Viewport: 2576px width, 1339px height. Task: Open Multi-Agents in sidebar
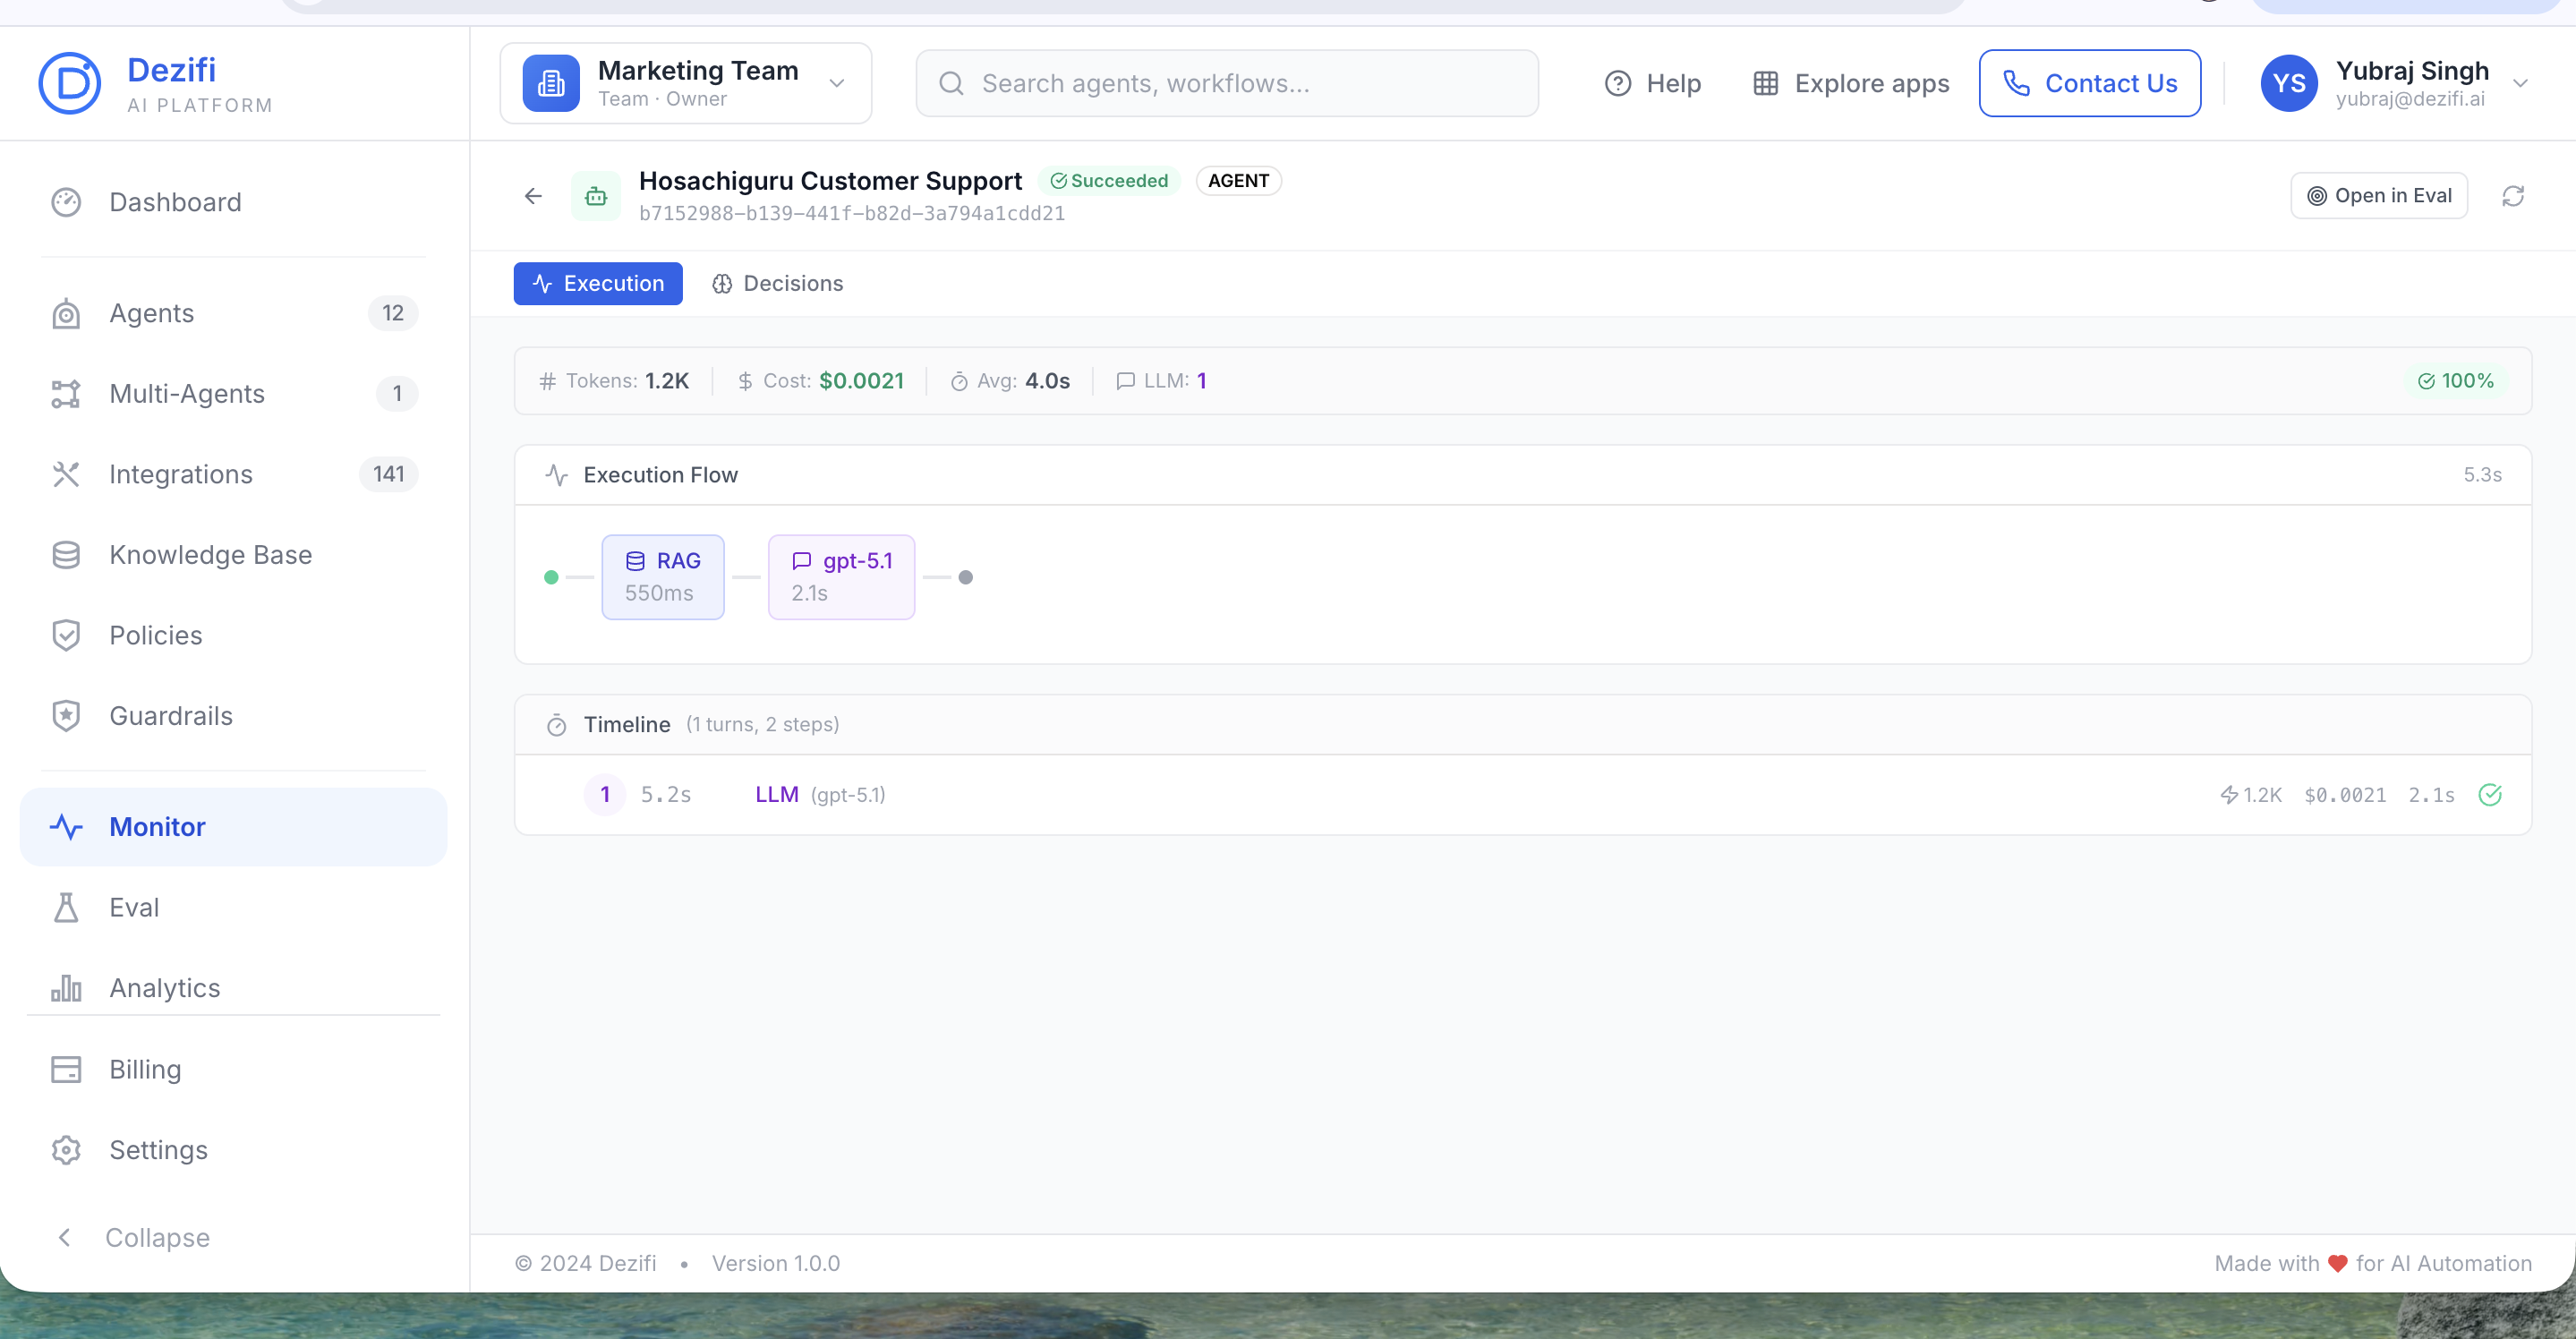[x=233, y=394]
